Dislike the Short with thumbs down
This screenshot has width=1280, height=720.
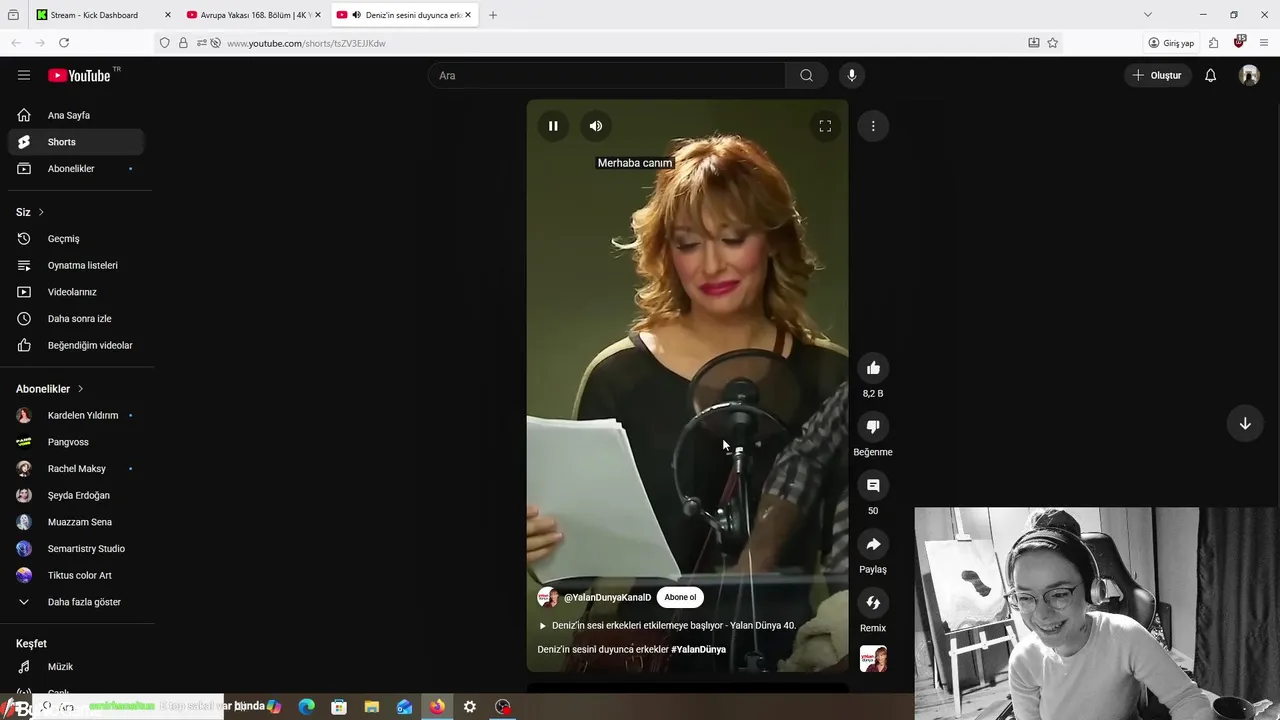pyautogui.click(x=873, y=427)
